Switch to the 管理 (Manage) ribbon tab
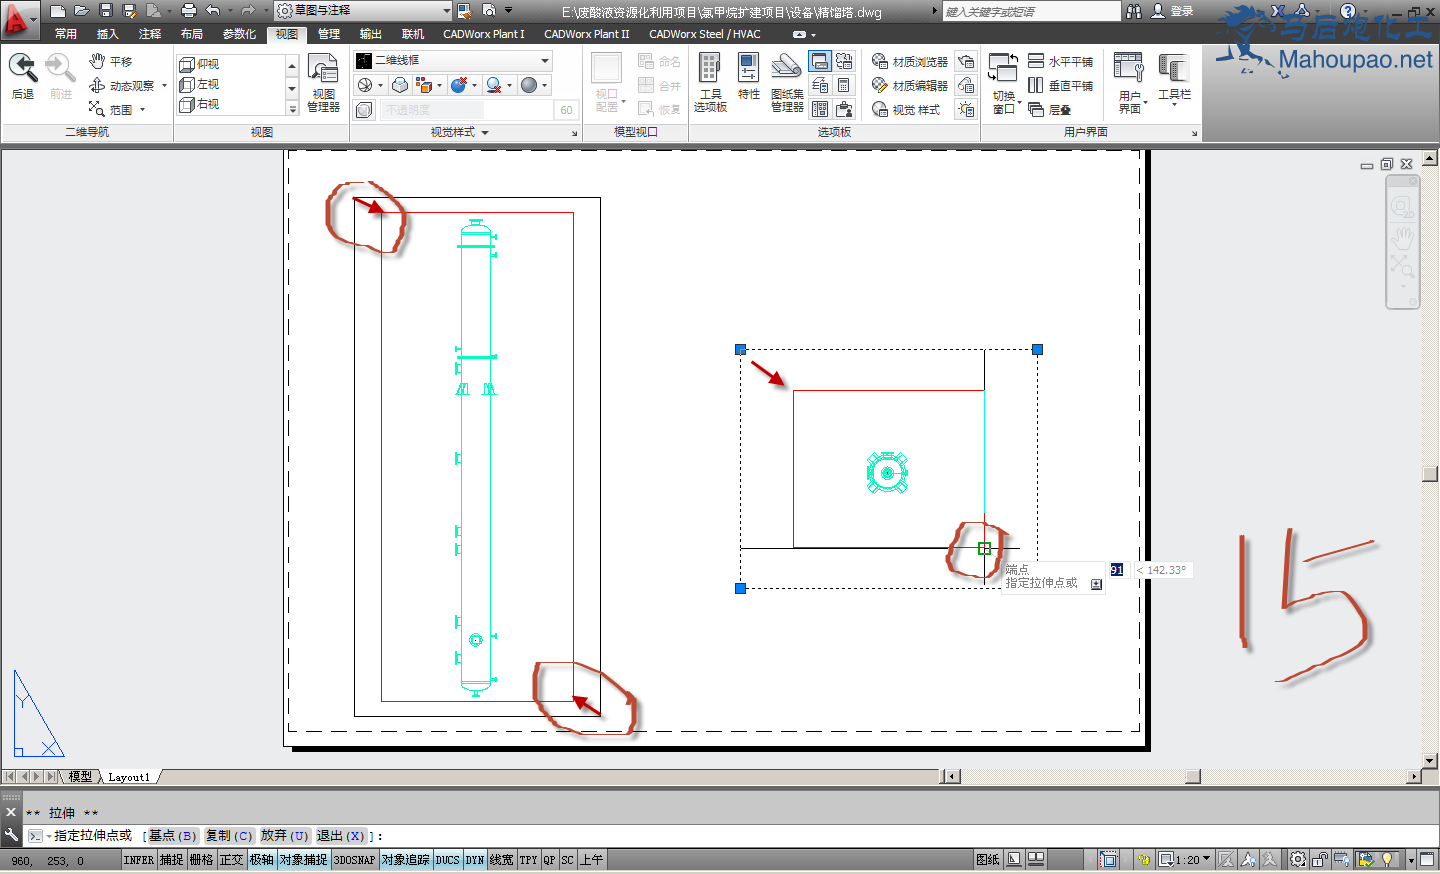The width and height of the screenshot is (1440, 874). 329,34
